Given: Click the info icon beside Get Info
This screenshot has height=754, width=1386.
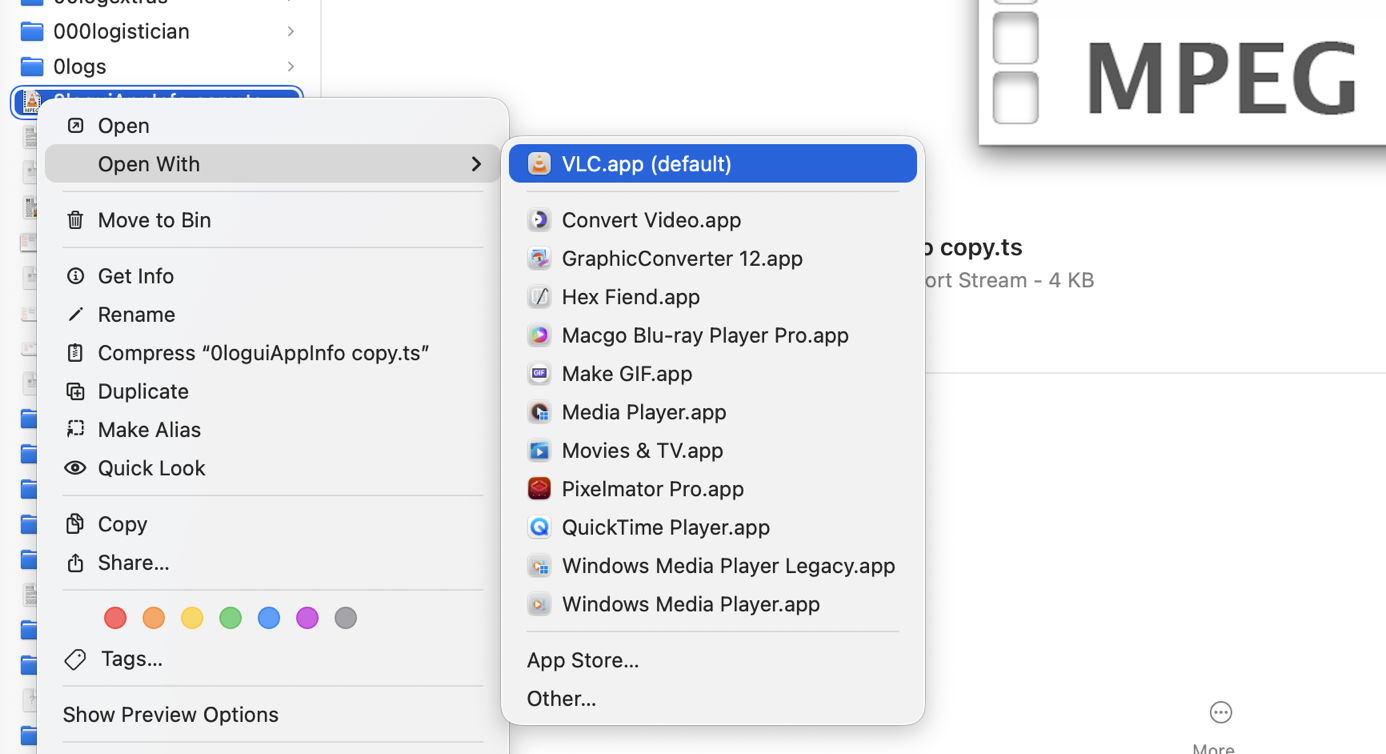Looking at the screenshot, I should click(75, 276).
